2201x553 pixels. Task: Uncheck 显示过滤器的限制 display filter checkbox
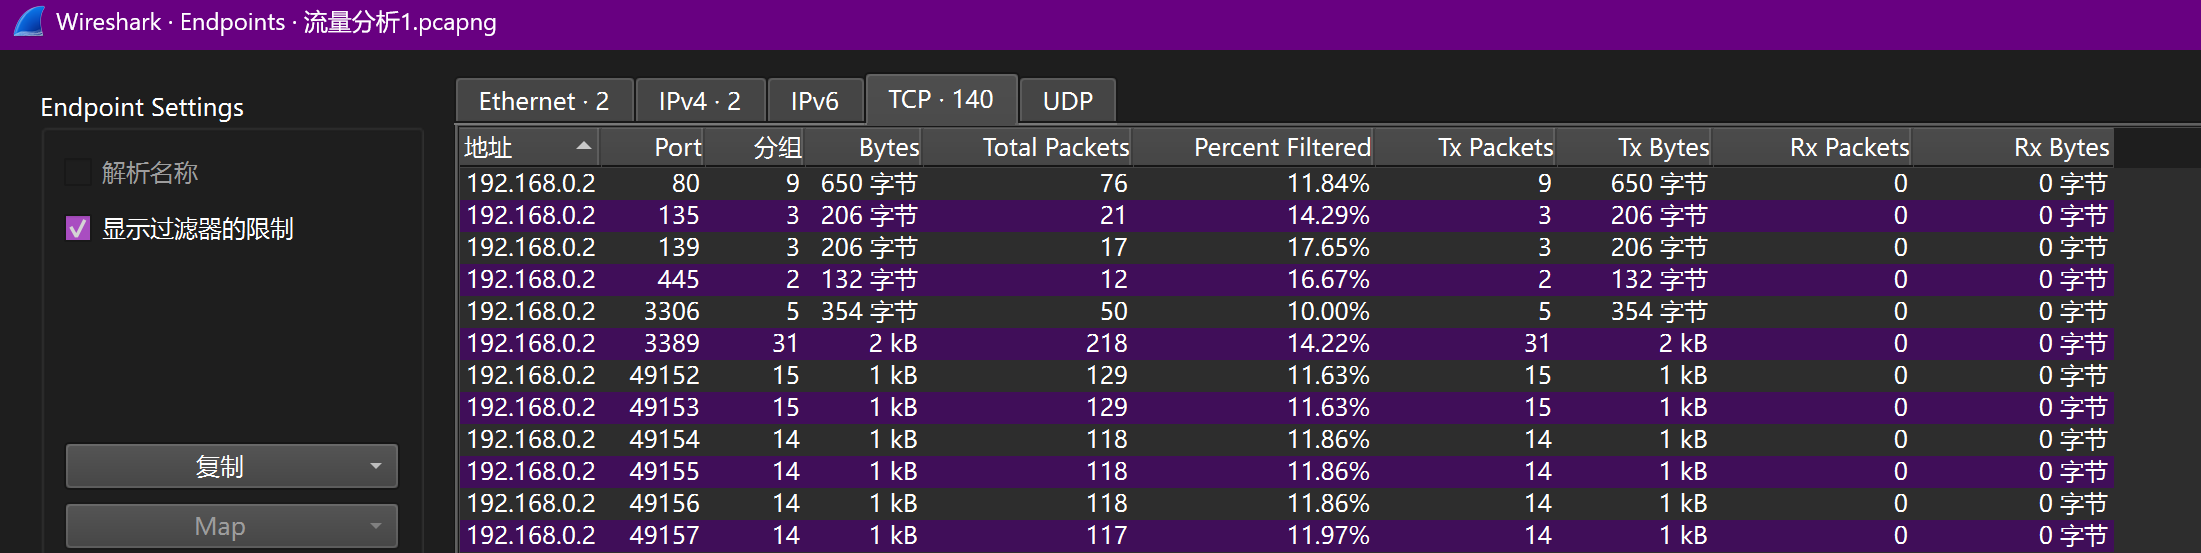tap(78, 229)
